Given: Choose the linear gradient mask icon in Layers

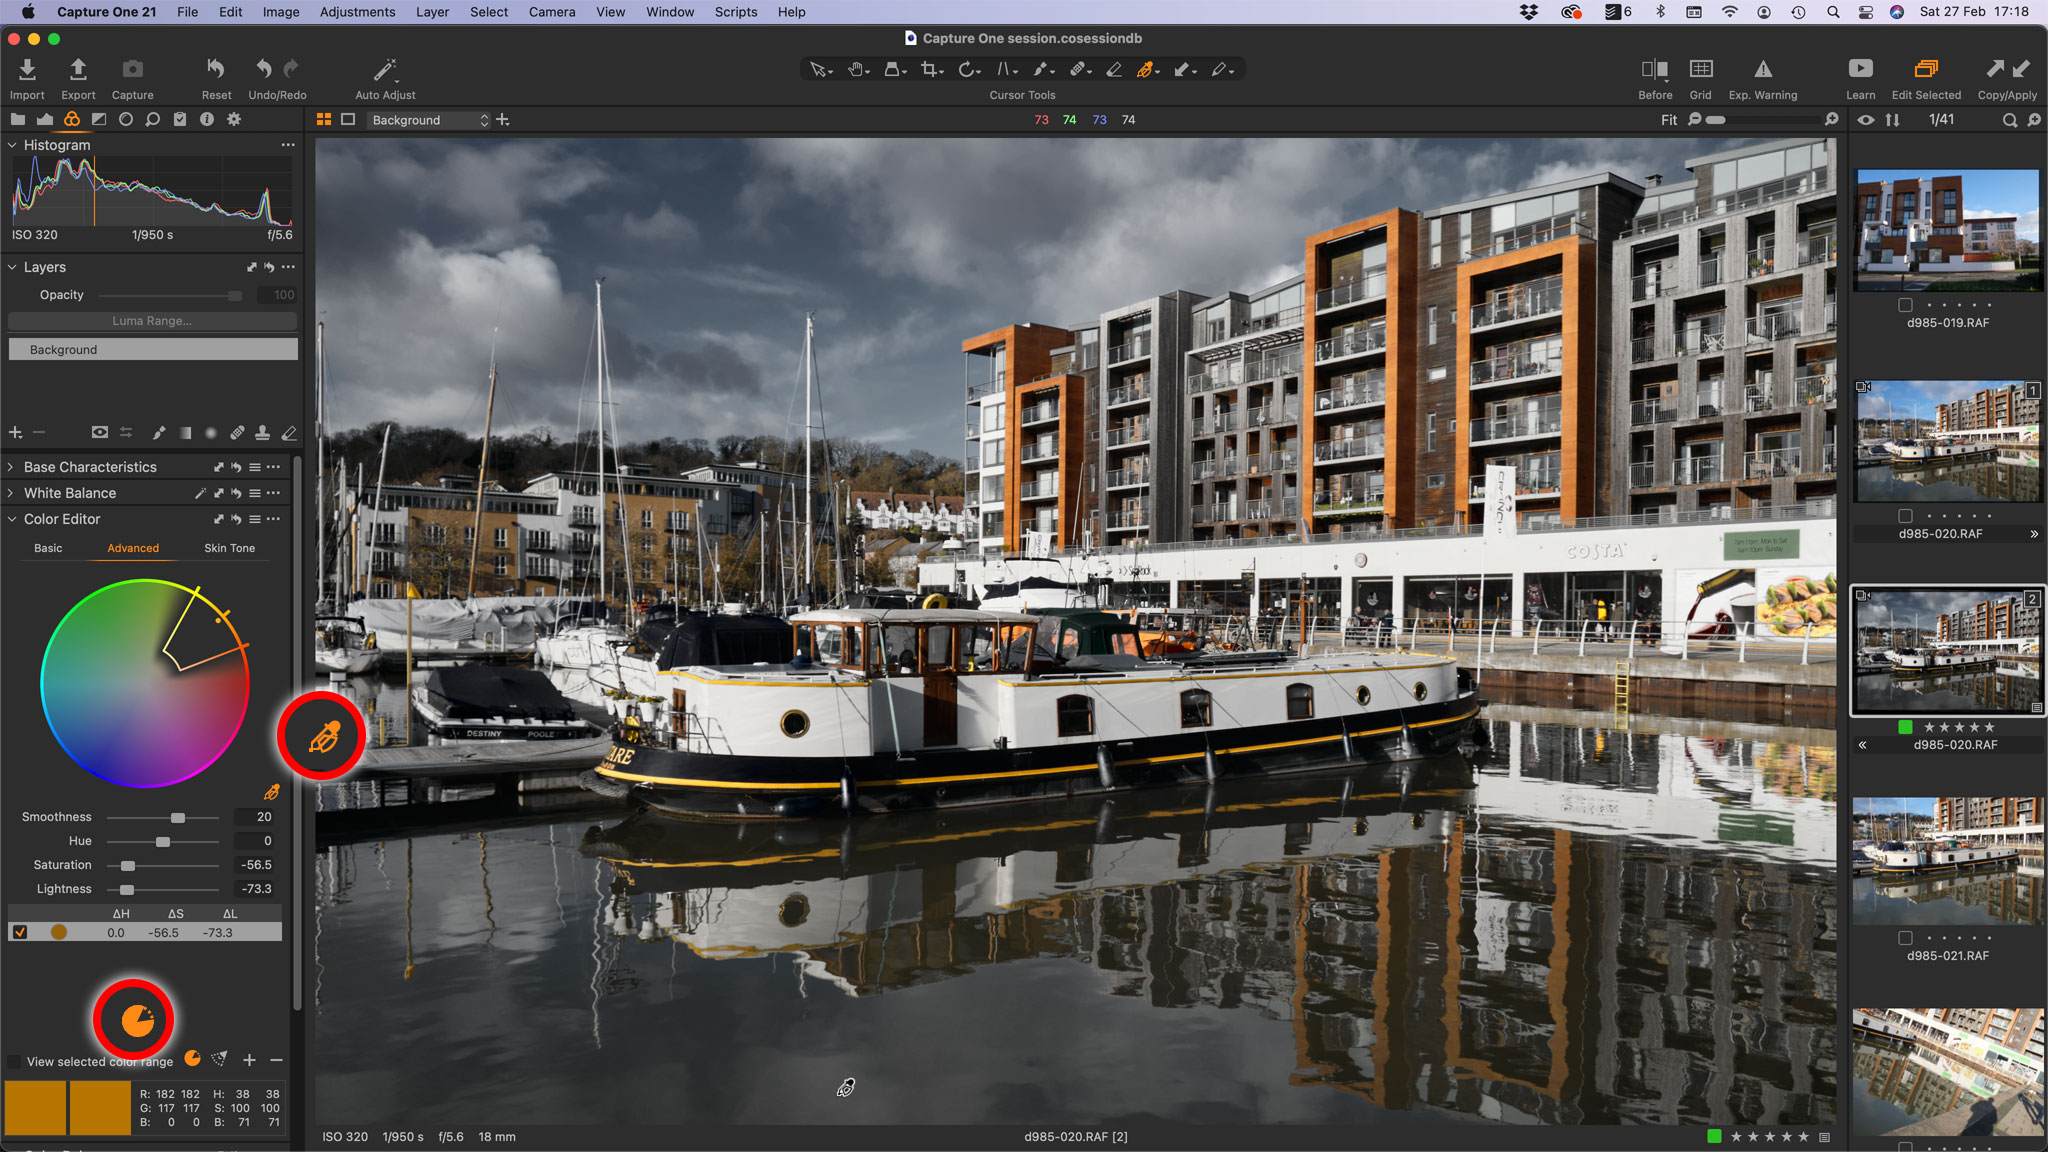Looking at the screenshot, I should (x=185, y=433).
